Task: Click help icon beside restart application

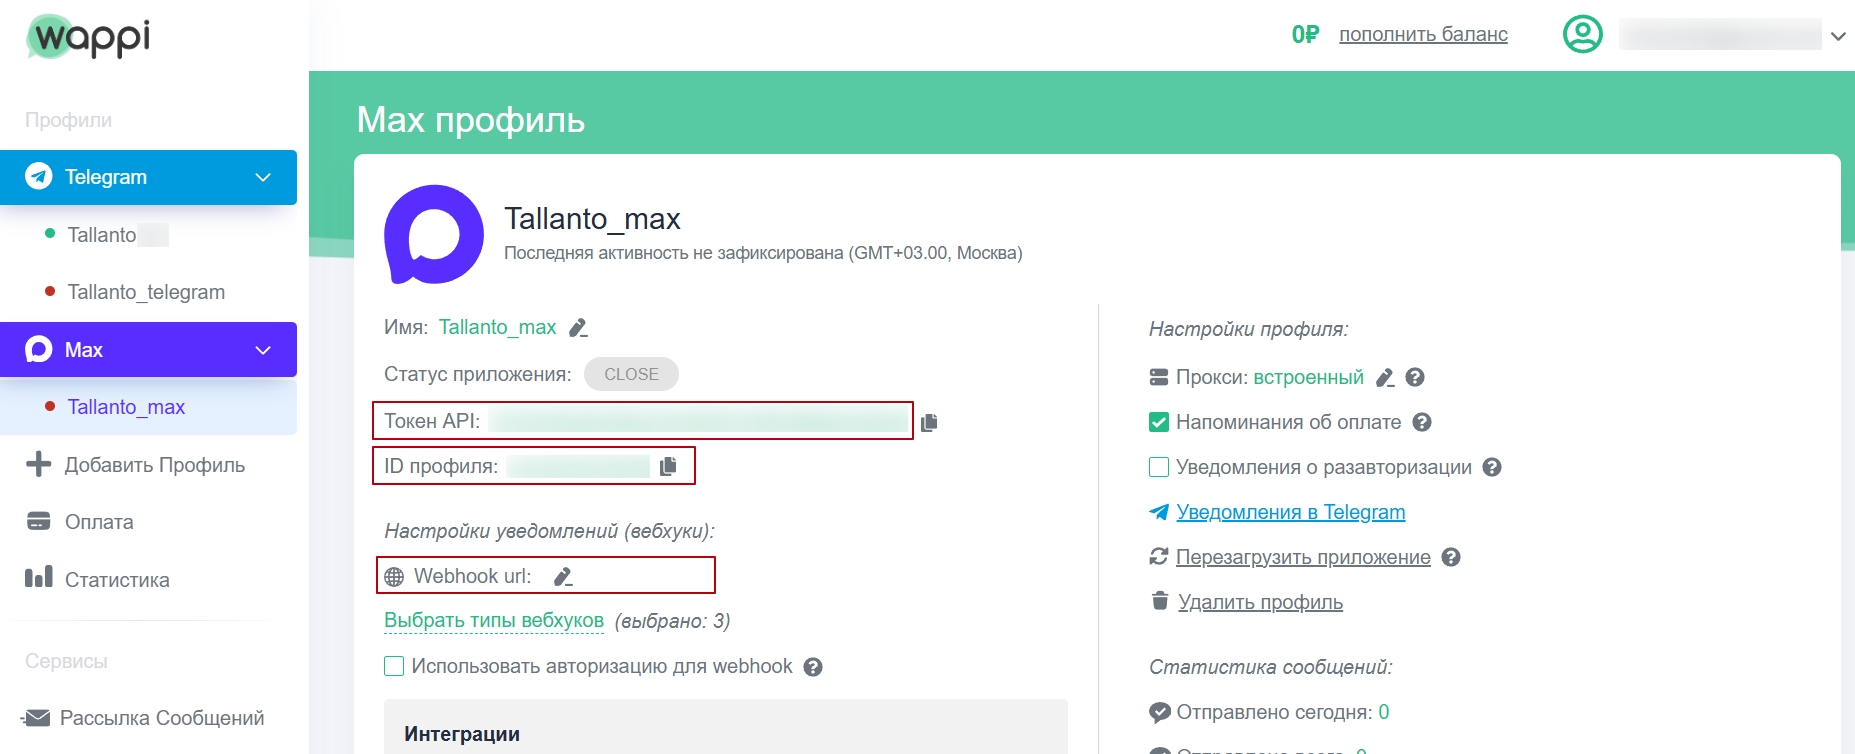Action: pyautogui.click(x=1451, y=557)
